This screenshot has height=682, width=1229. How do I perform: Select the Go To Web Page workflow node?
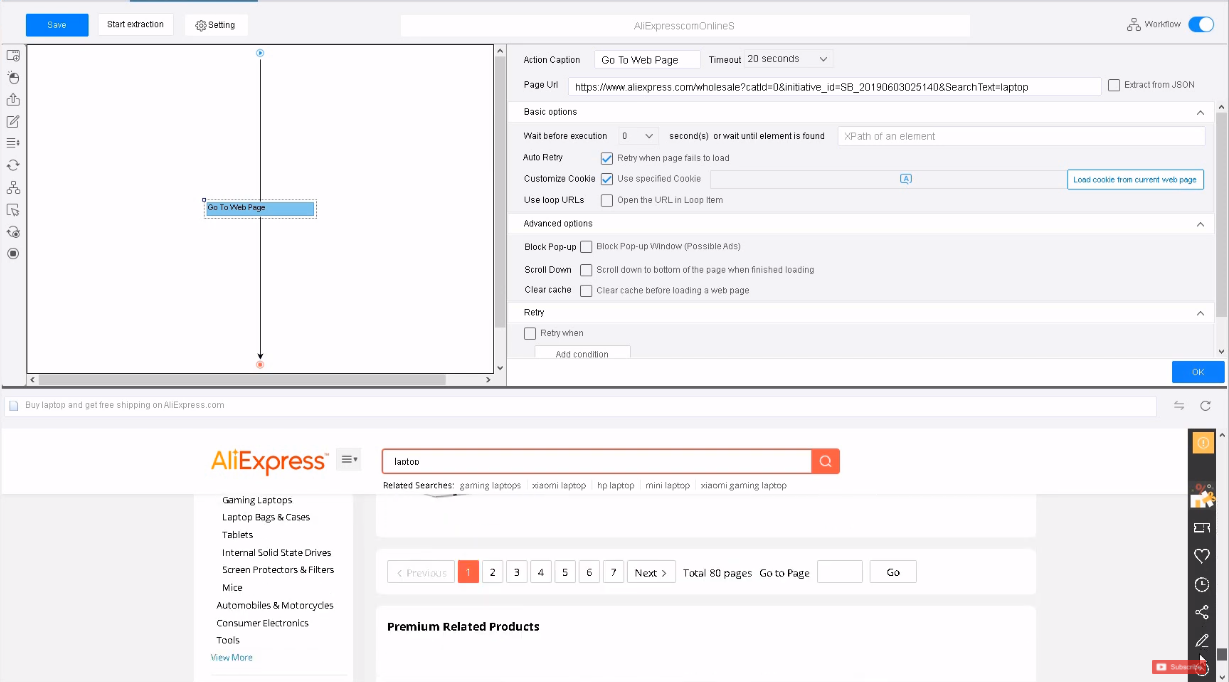[x=260, y=208]
